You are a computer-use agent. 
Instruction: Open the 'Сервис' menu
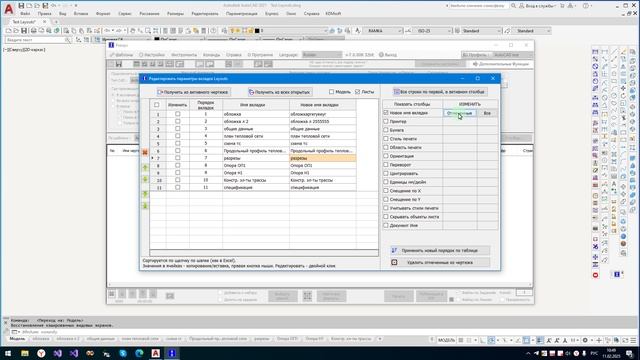pyautogui.click(x=125, y=13)
